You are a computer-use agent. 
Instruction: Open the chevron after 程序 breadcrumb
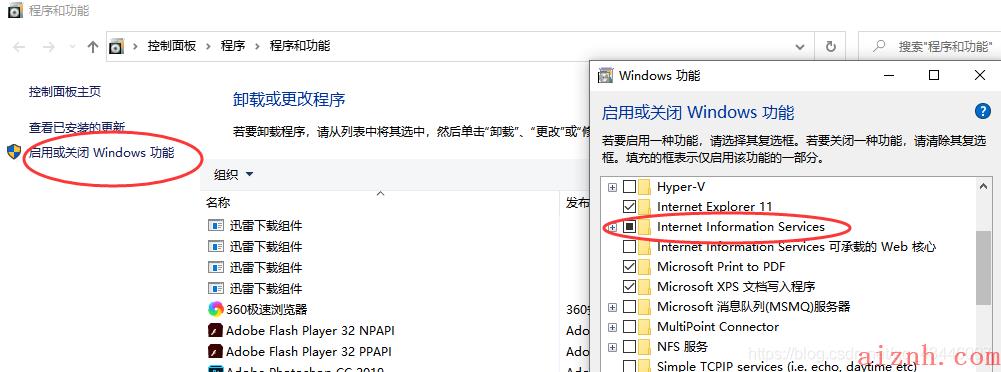pyautogui.click(x=257, y=46)
